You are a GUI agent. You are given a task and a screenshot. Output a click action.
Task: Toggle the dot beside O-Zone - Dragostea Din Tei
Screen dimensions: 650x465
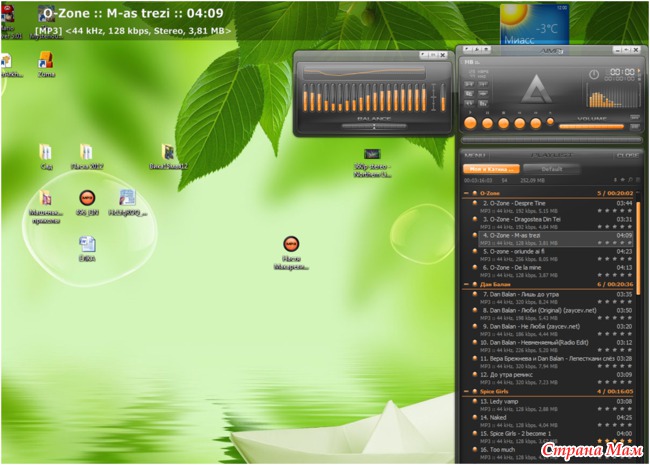[475, 219]
